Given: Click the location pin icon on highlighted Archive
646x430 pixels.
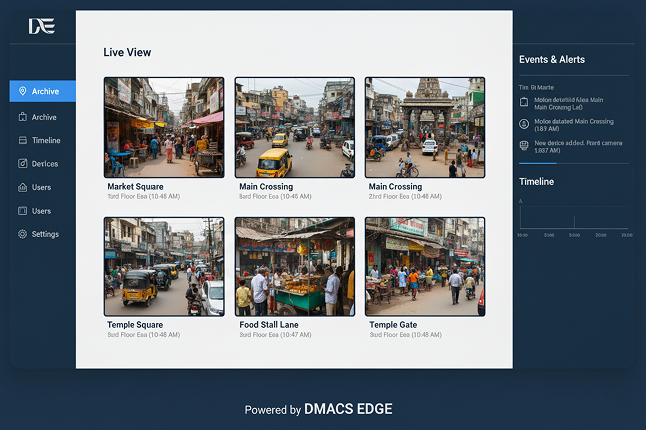Looking at the screenshot, I should pyautogui.click(x=23, y=91).
